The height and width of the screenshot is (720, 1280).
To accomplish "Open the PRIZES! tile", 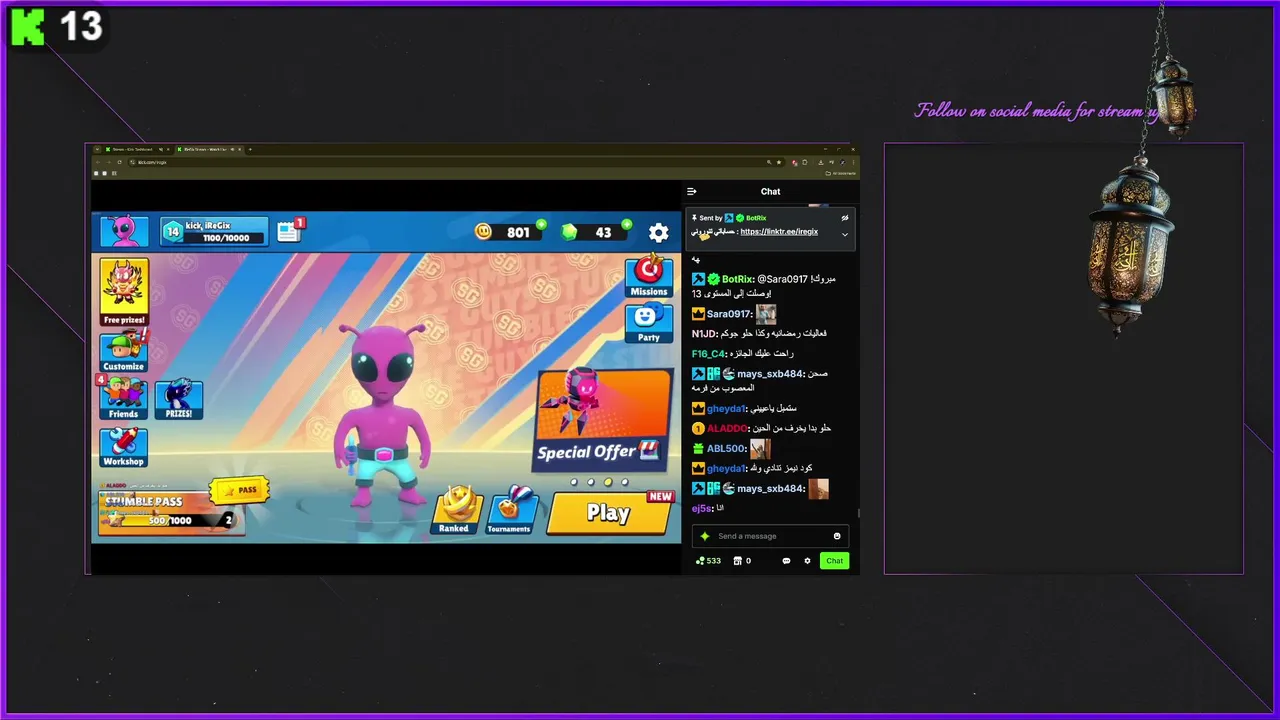I will coord(179,399).
